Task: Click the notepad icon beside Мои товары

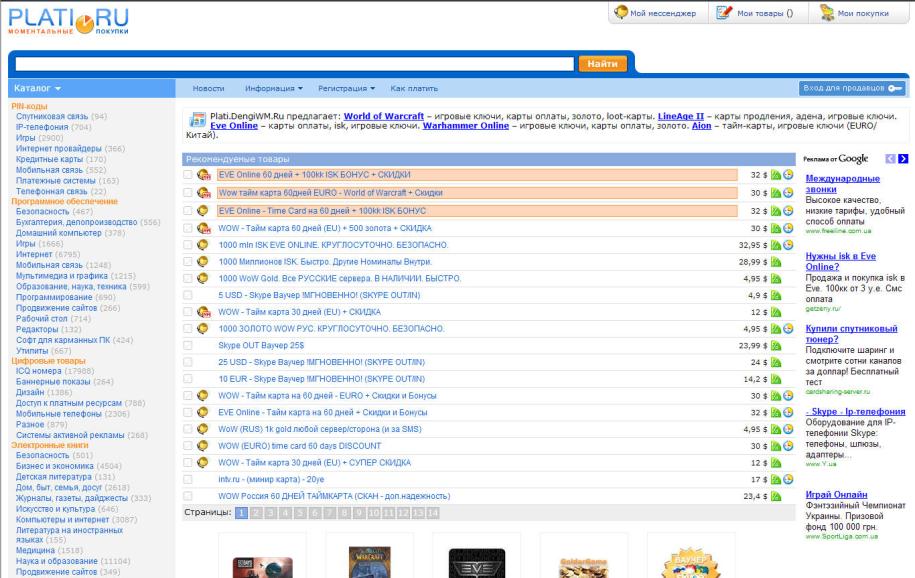Action: point(724,12)
